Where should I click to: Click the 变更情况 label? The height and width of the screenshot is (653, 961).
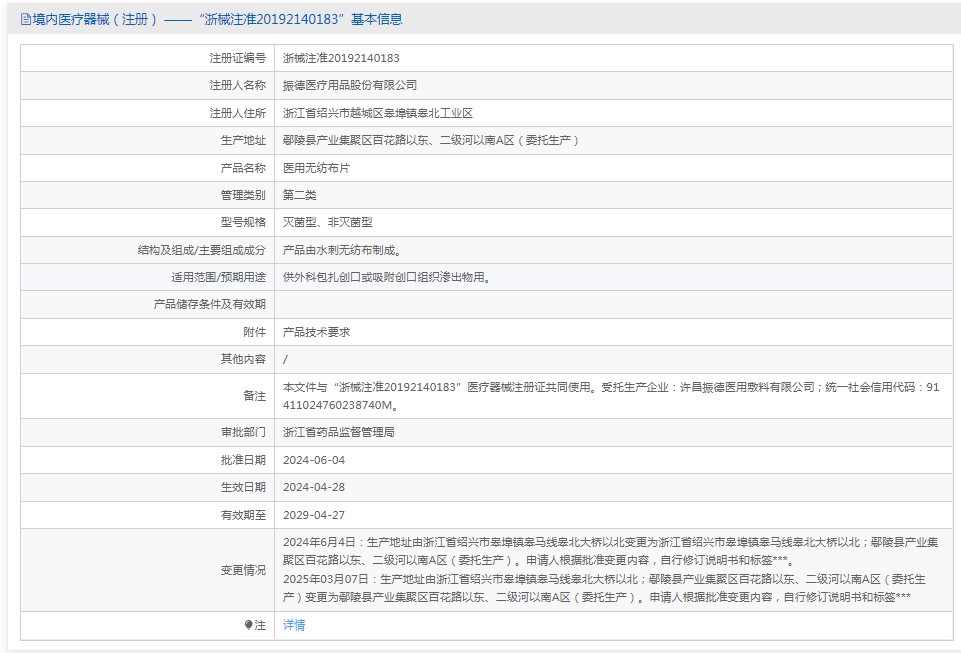[x=243, y=570]
